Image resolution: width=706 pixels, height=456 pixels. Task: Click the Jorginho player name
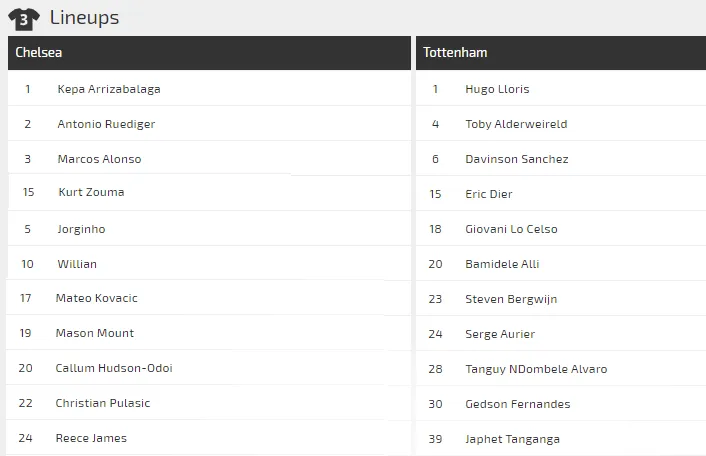click(81, 229)
